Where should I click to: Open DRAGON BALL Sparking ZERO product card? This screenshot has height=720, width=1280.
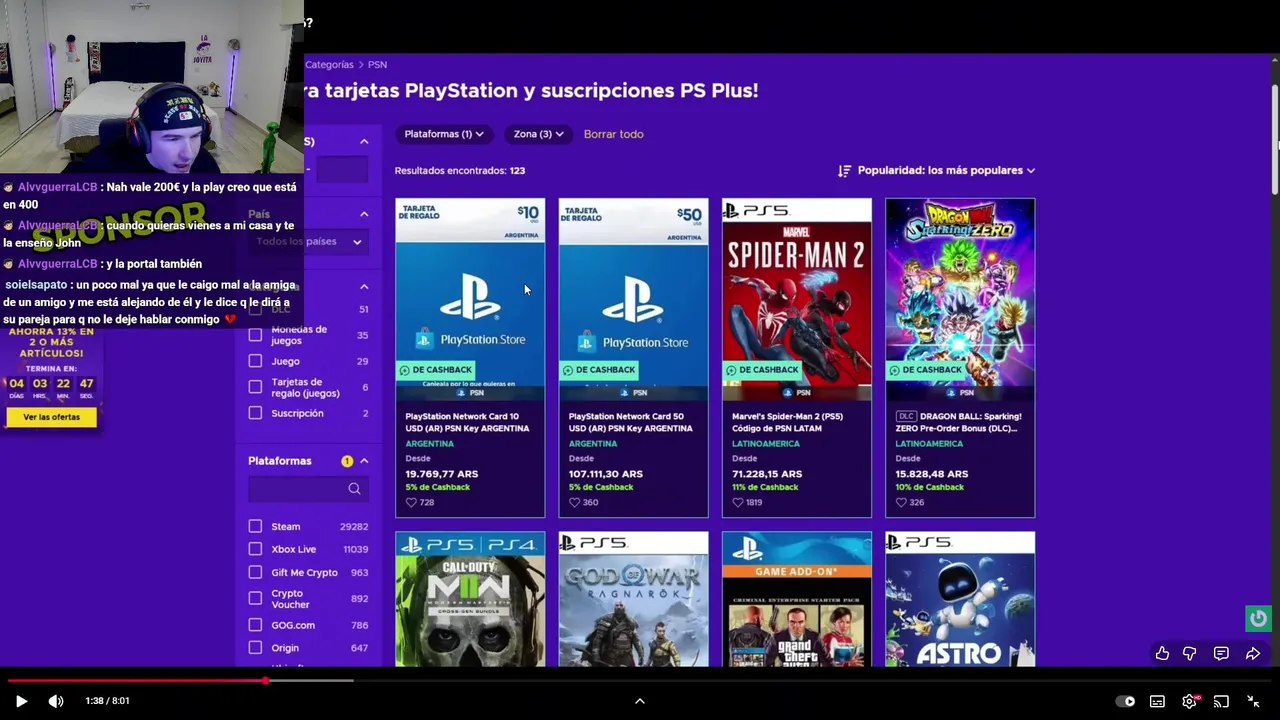960,357
